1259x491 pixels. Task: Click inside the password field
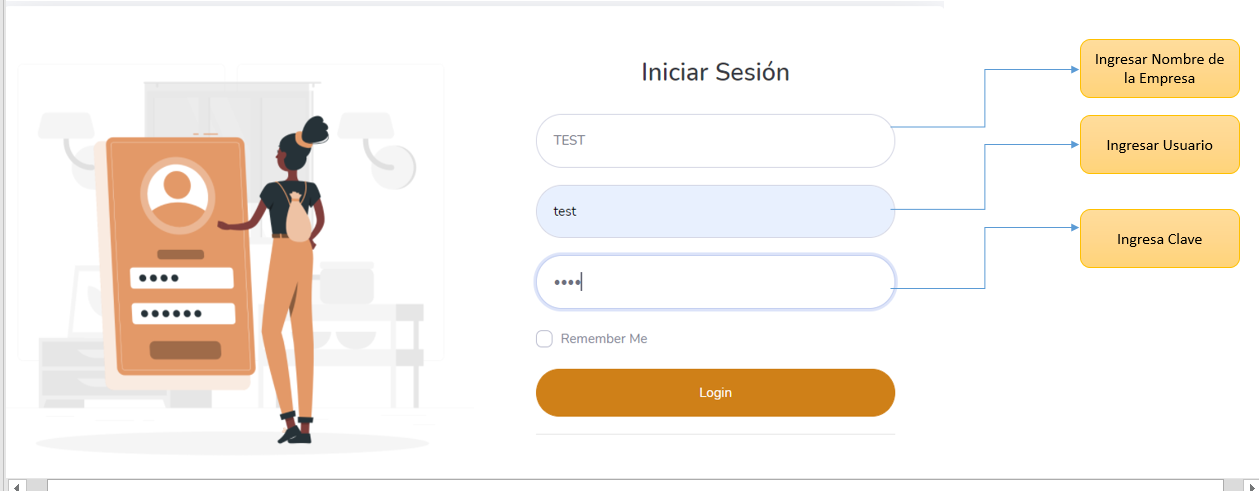tap(715, 282)
